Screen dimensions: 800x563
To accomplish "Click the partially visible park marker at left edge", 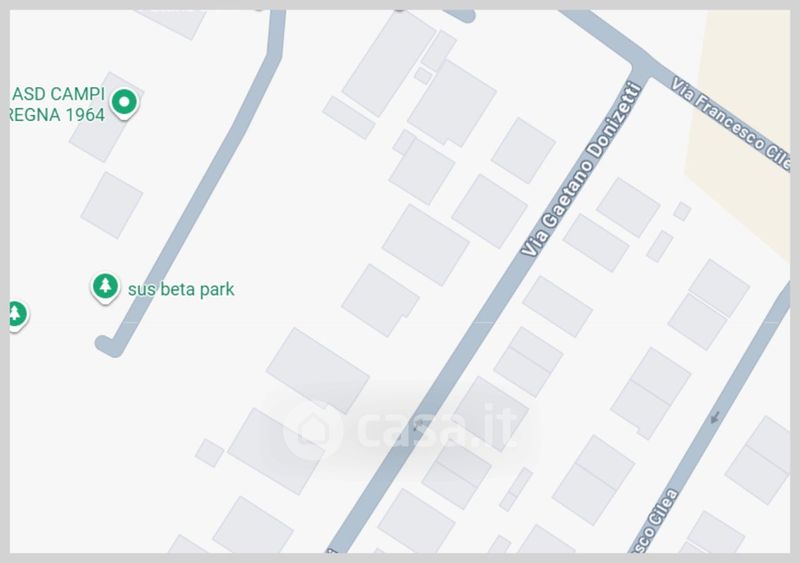I will (x=18, y=315).
